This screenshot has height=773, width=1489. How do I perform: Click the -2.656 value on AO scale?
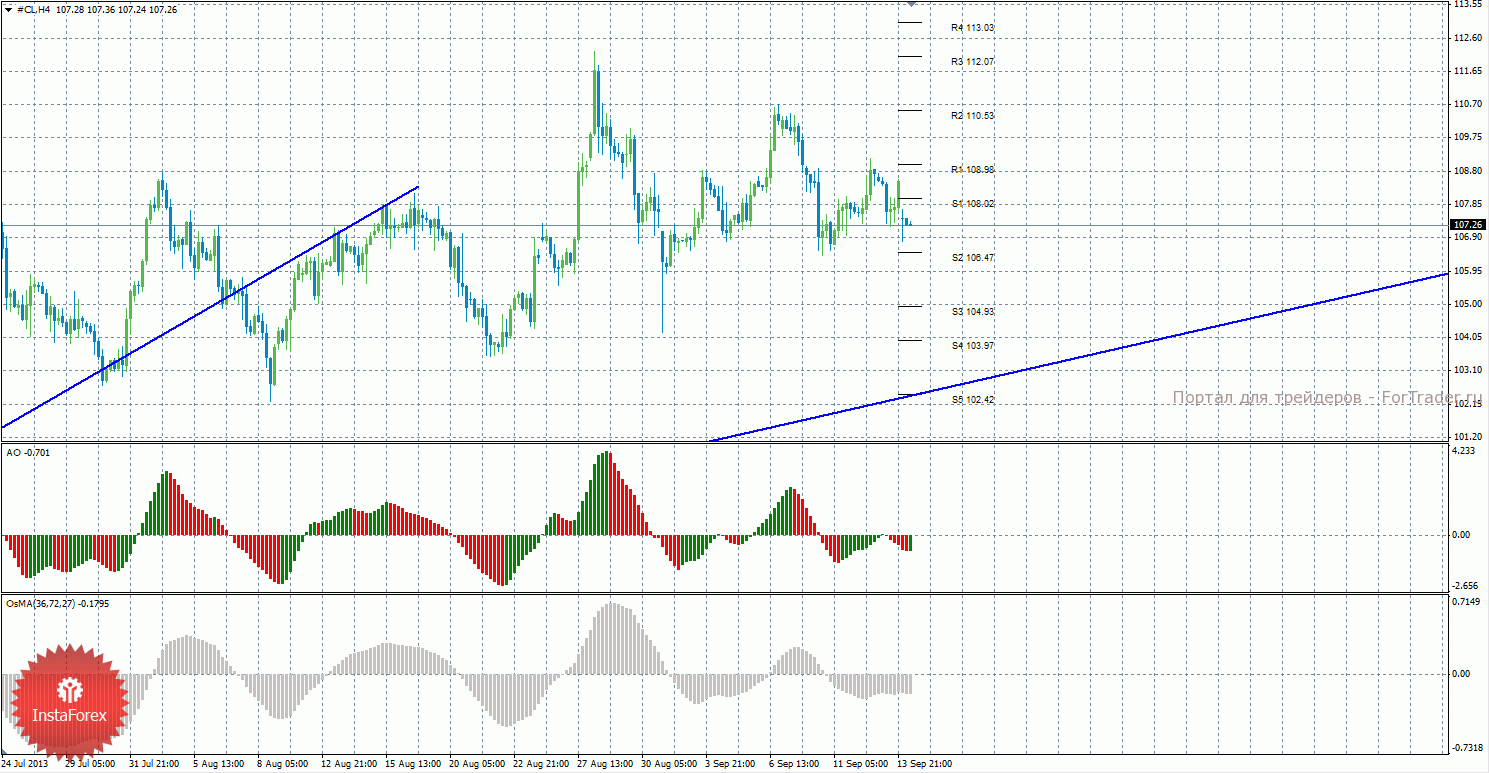click(x=1465, y=586)
